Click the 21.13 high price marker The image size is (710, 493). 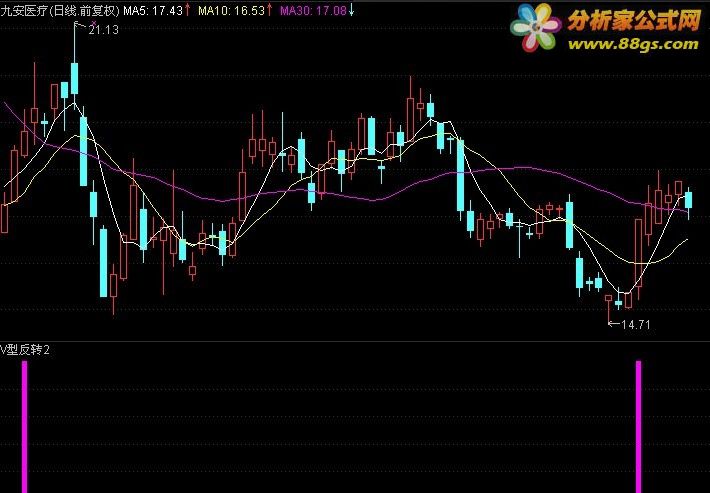pyautogui.click(x=103, y=30)
